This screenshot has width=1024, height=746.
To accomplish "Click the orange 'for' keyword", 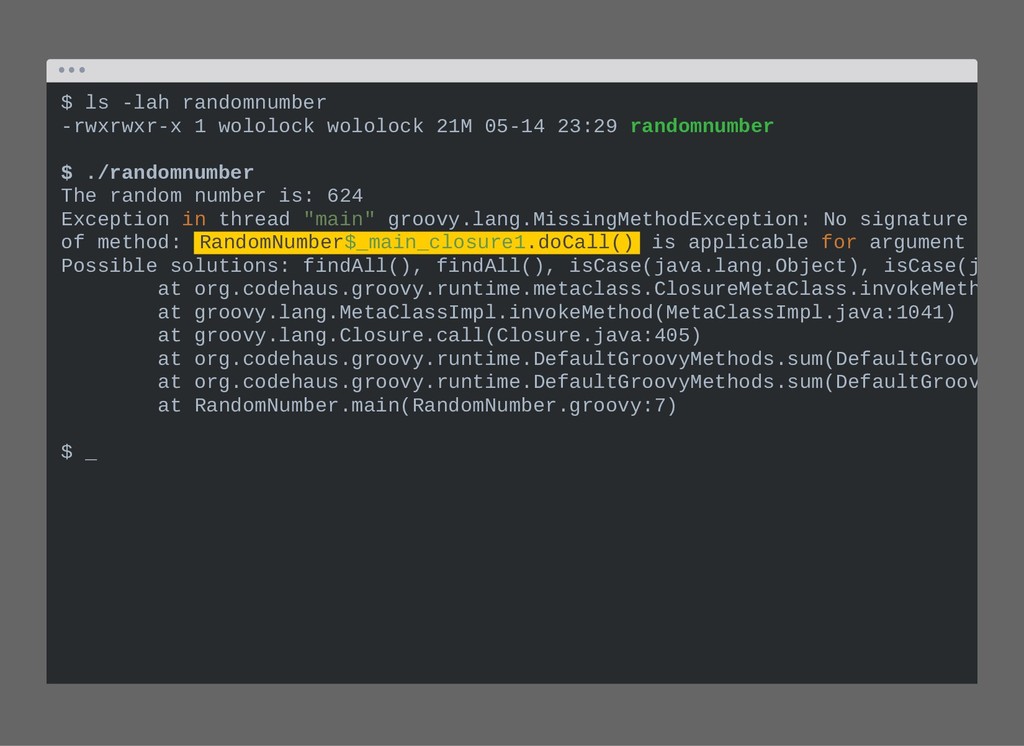I will (839, 242).
